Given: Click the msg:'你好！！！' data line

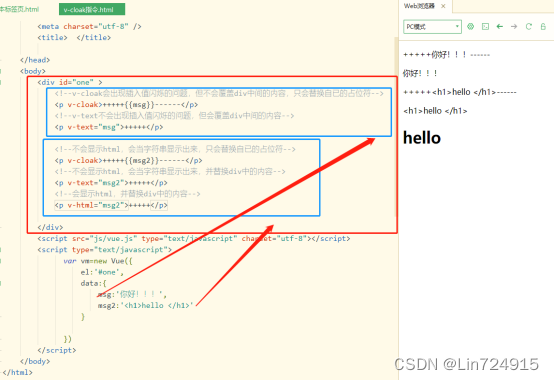Looking at the screenshot, I should pyautogui.click(x=132, y=294).
